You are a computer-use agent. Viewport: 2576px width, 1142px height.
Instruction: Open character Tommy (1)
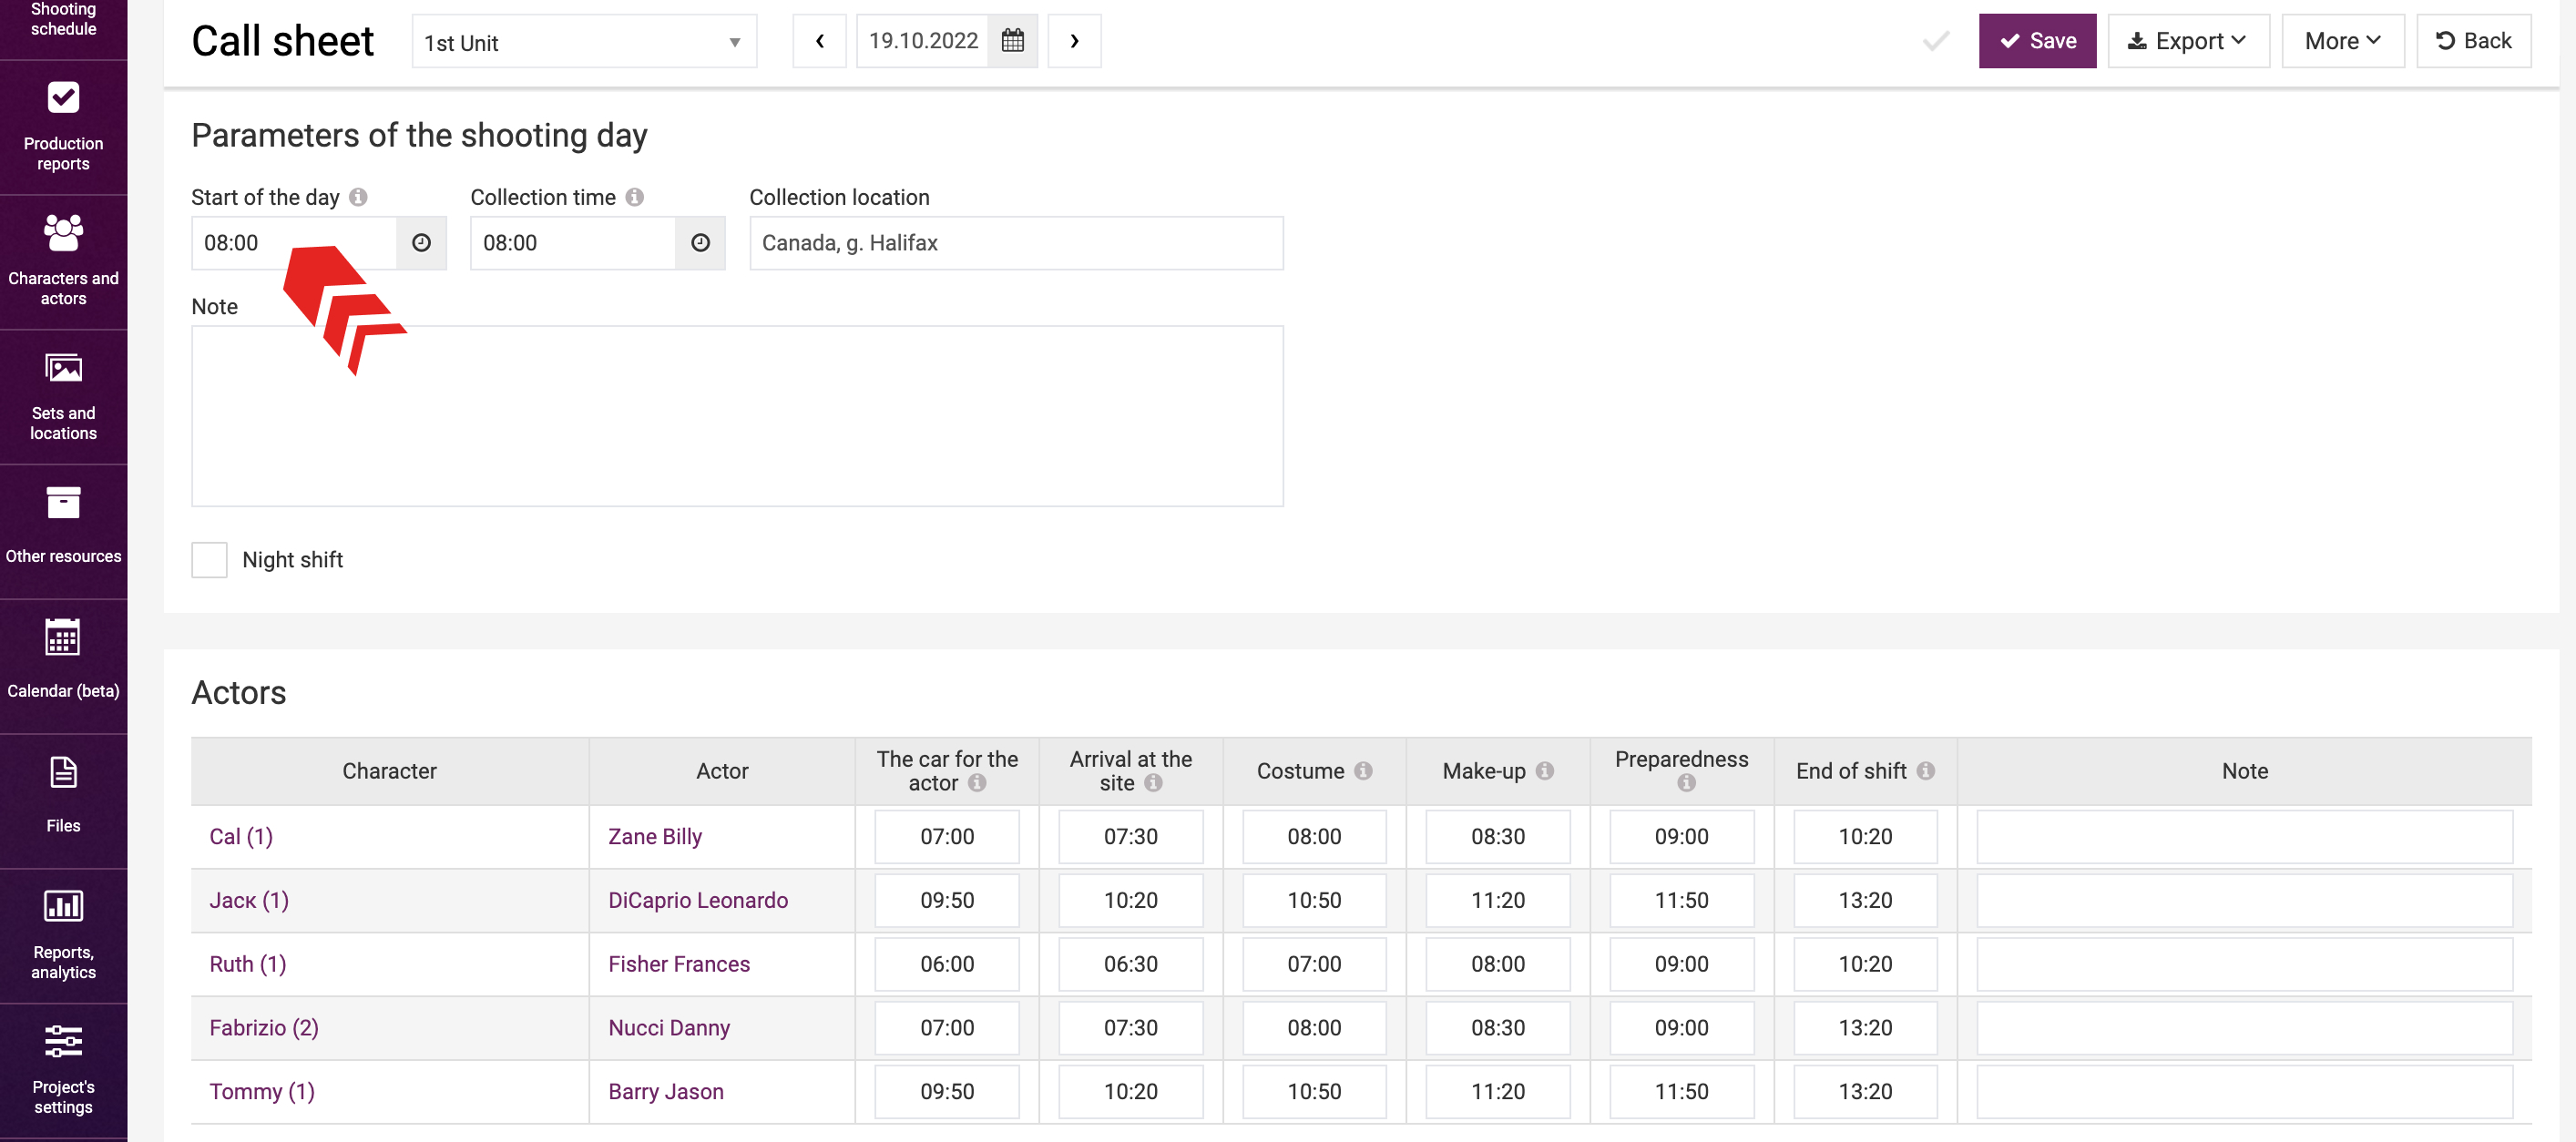(262, 1092)
